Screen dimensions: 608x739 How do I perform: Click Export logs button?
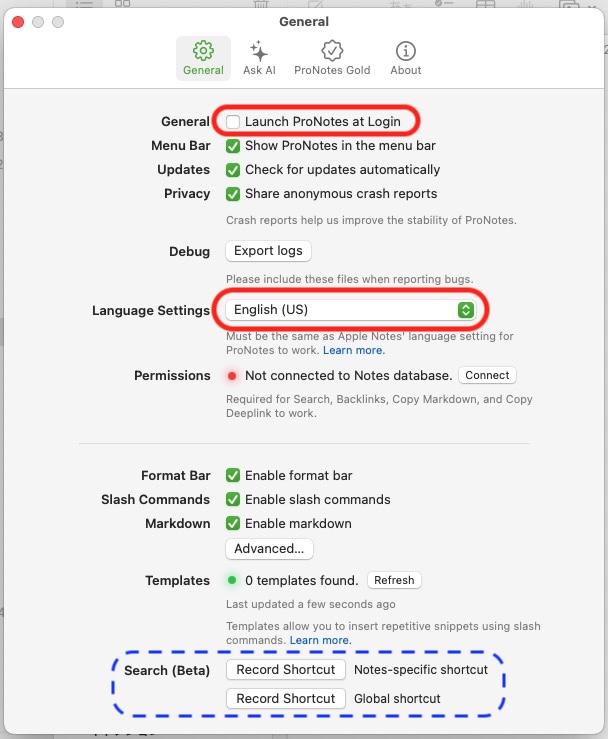[x=268, y=251]
